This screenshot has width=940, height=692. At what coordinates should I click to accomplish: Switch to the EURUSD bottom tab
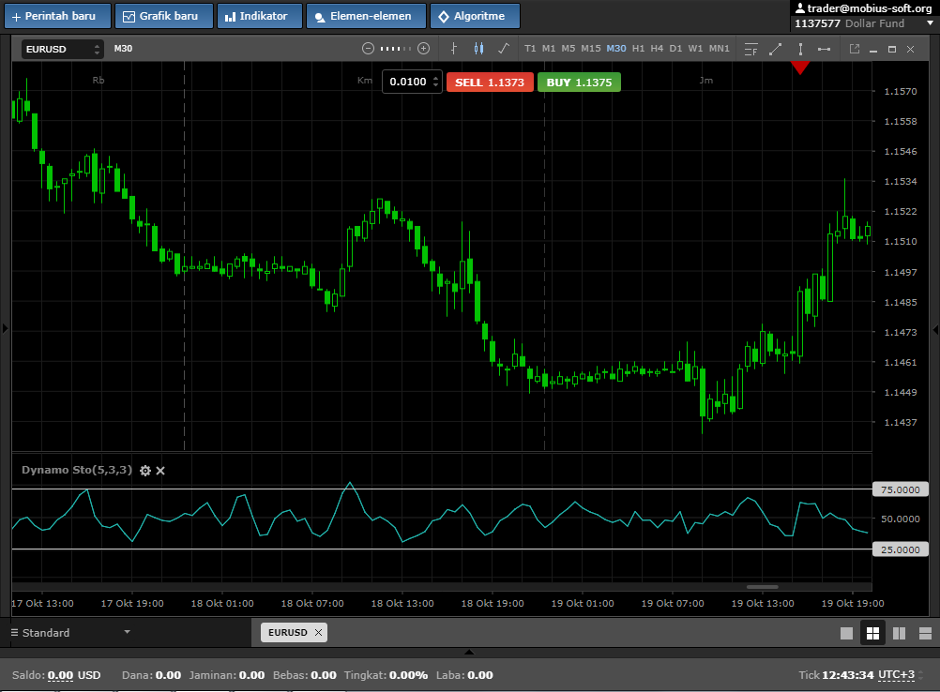pos(286,632)
